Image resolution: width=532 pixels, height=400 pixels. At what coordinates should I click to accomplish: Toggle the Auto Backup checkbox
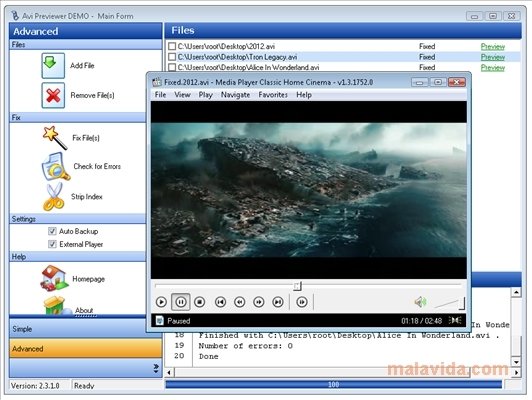point(52,231)
